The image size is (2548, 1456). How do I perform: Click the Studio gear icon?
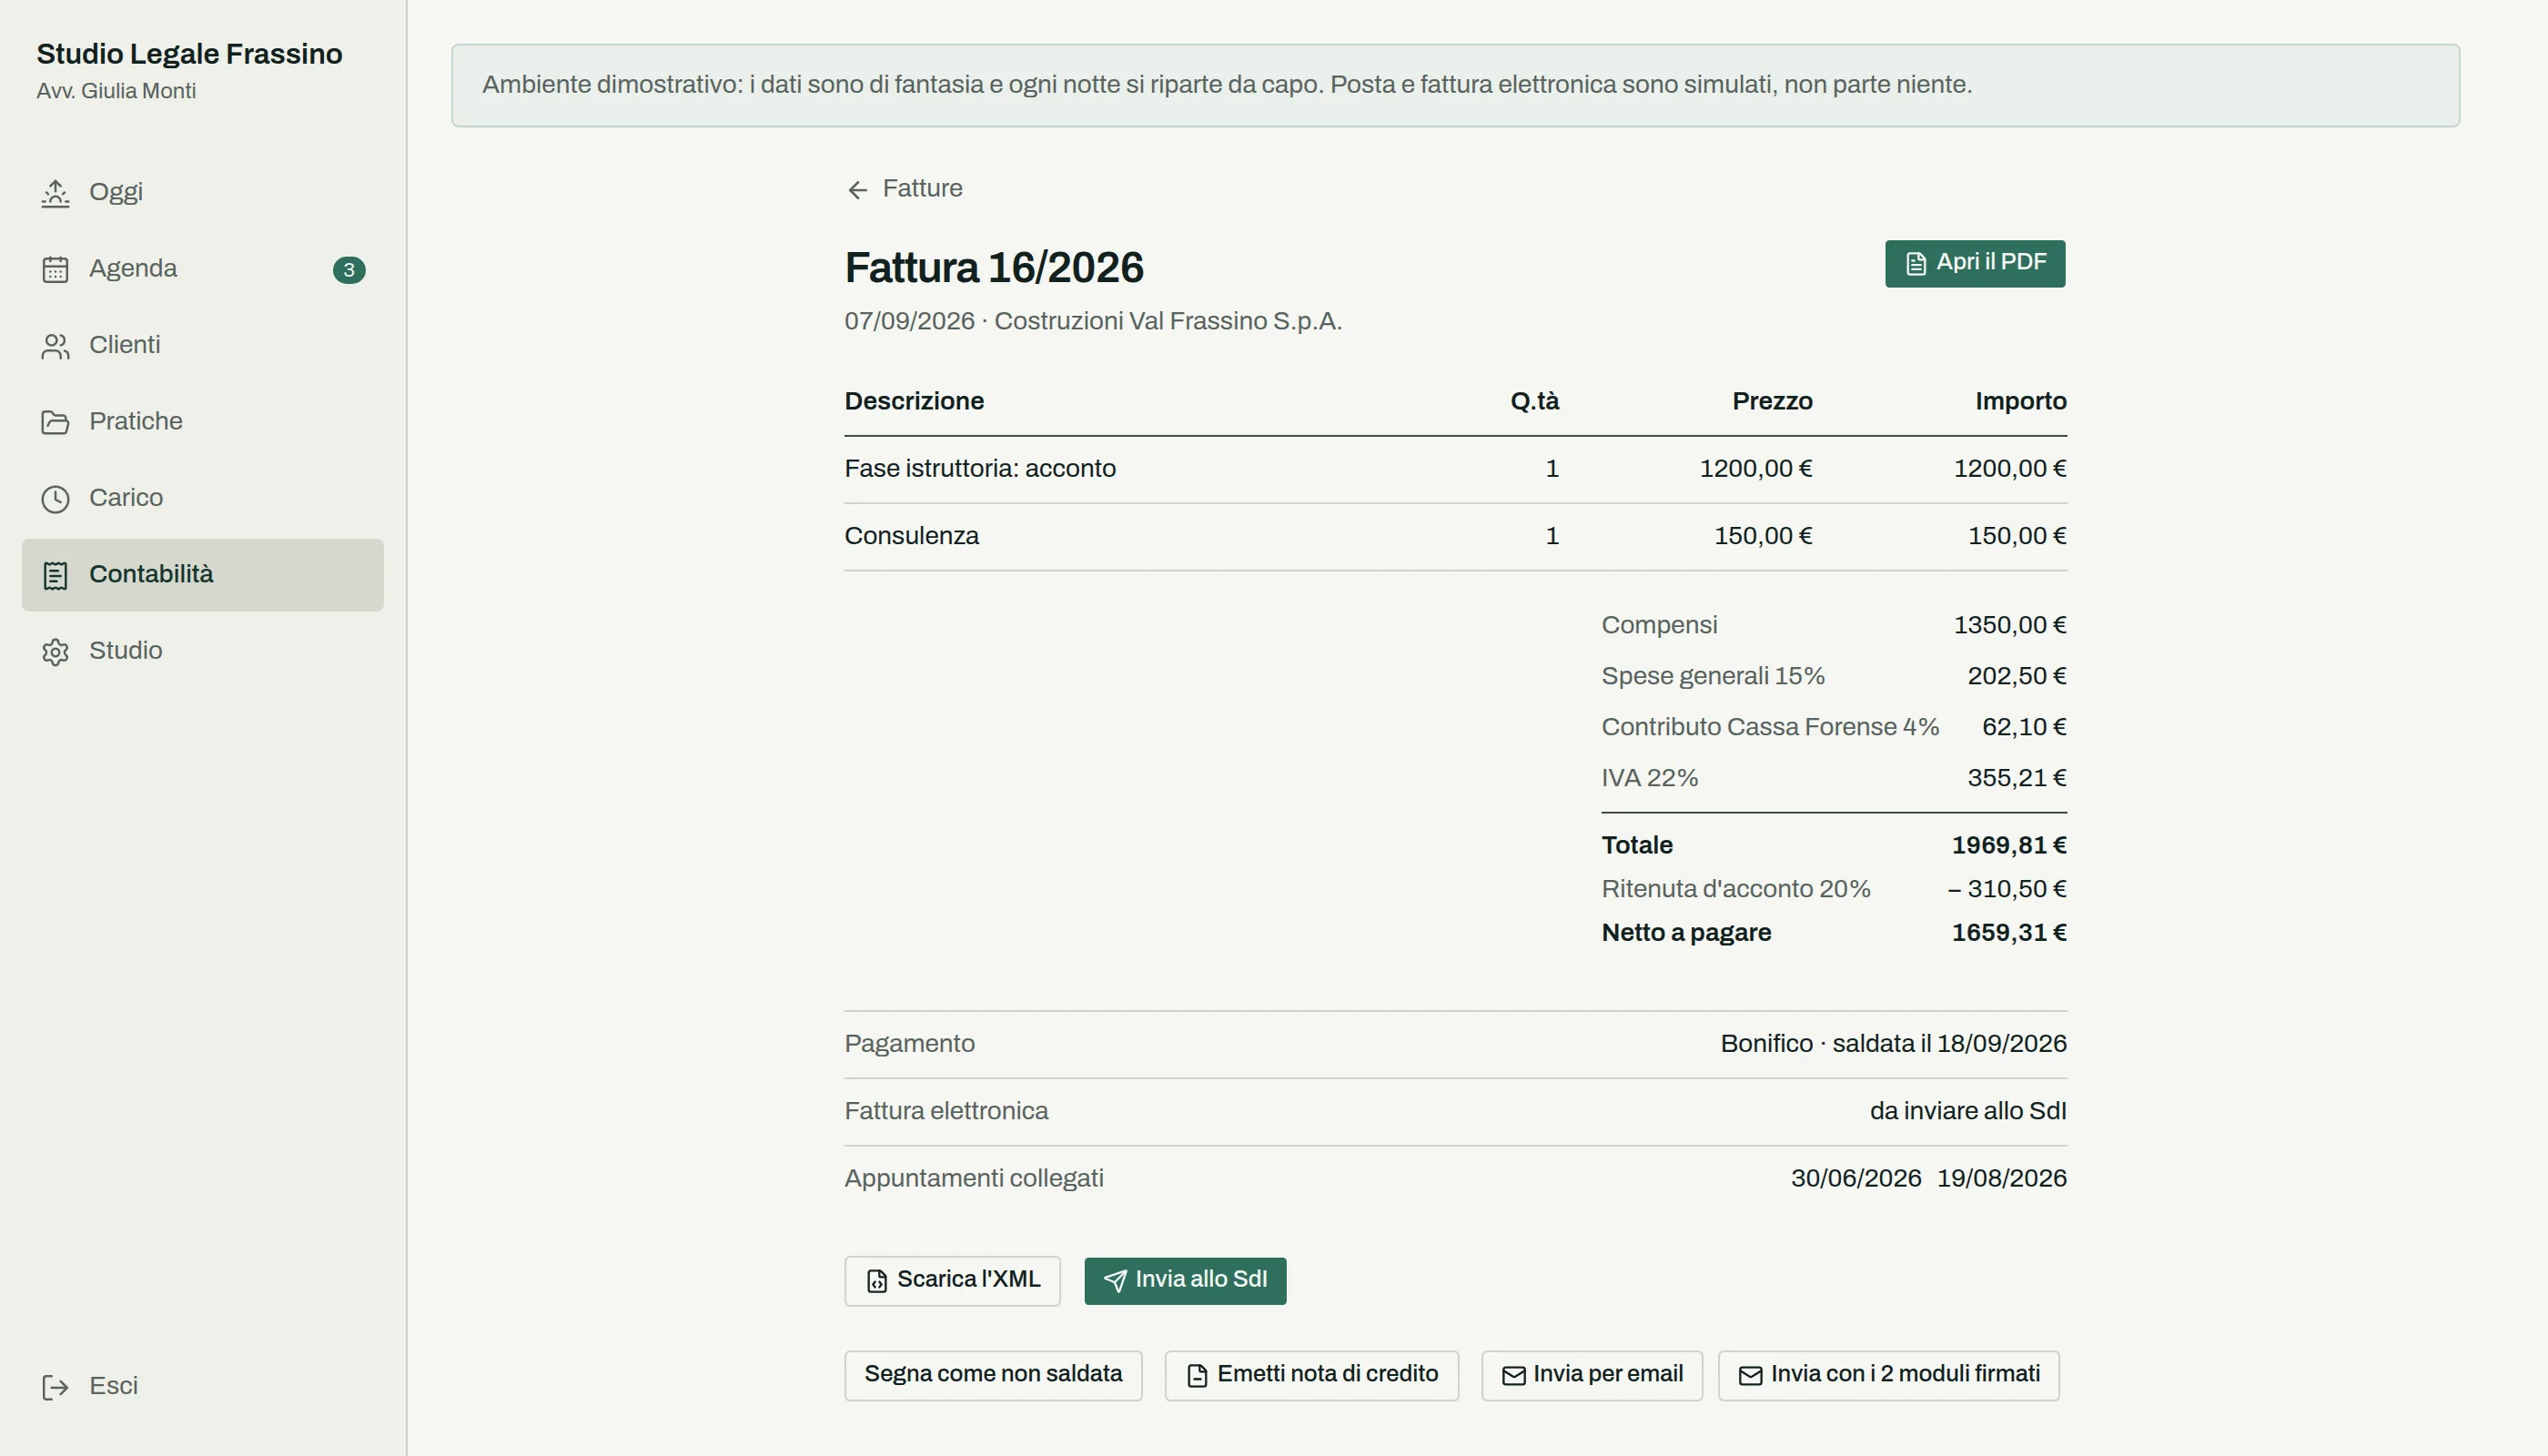(55, 652)
